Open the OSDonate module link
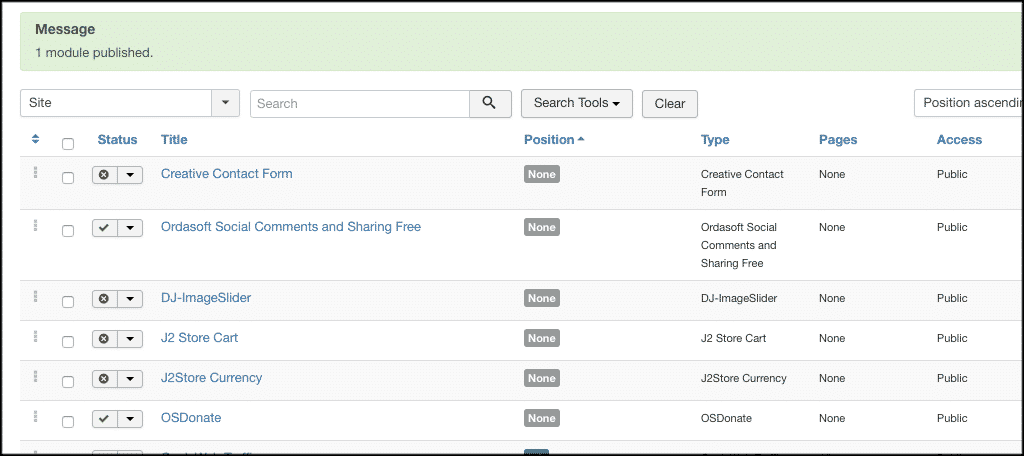Screen dimensions: 1024x456 [x=191, y=417]
